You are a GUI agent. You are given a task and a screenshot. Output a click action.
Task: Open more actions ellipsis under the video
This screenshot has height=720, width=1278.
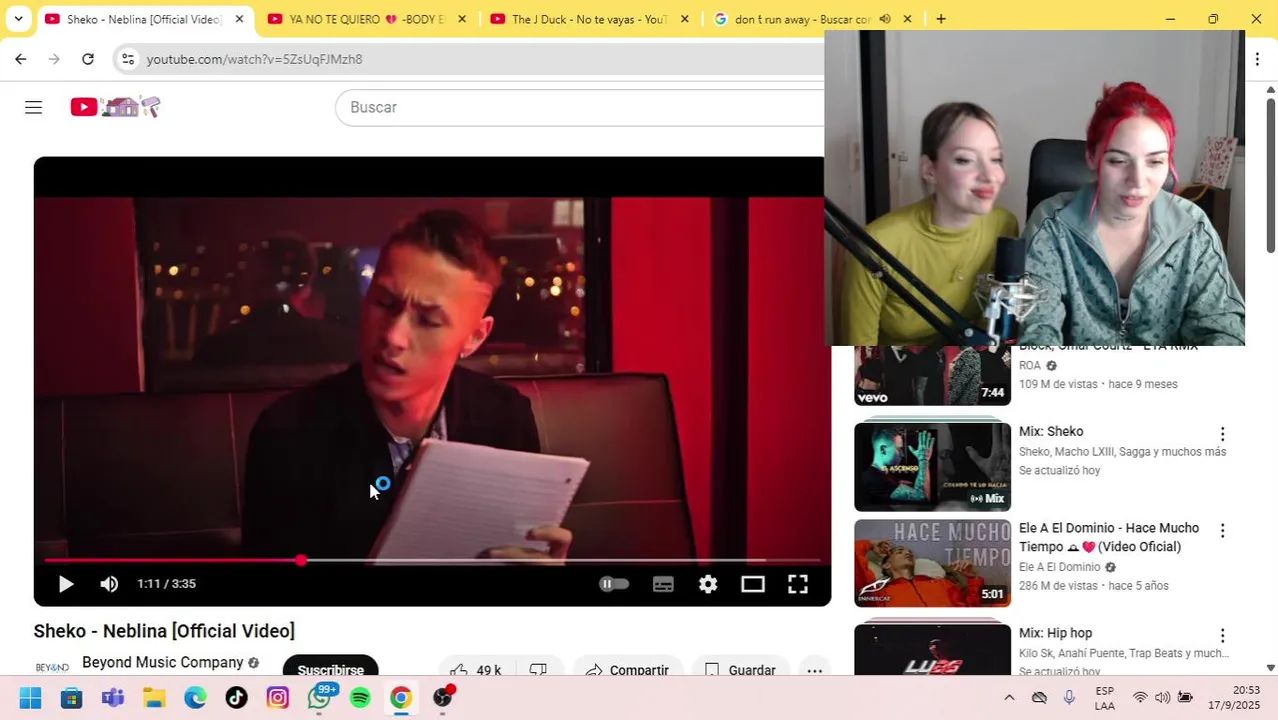(815, 668)
